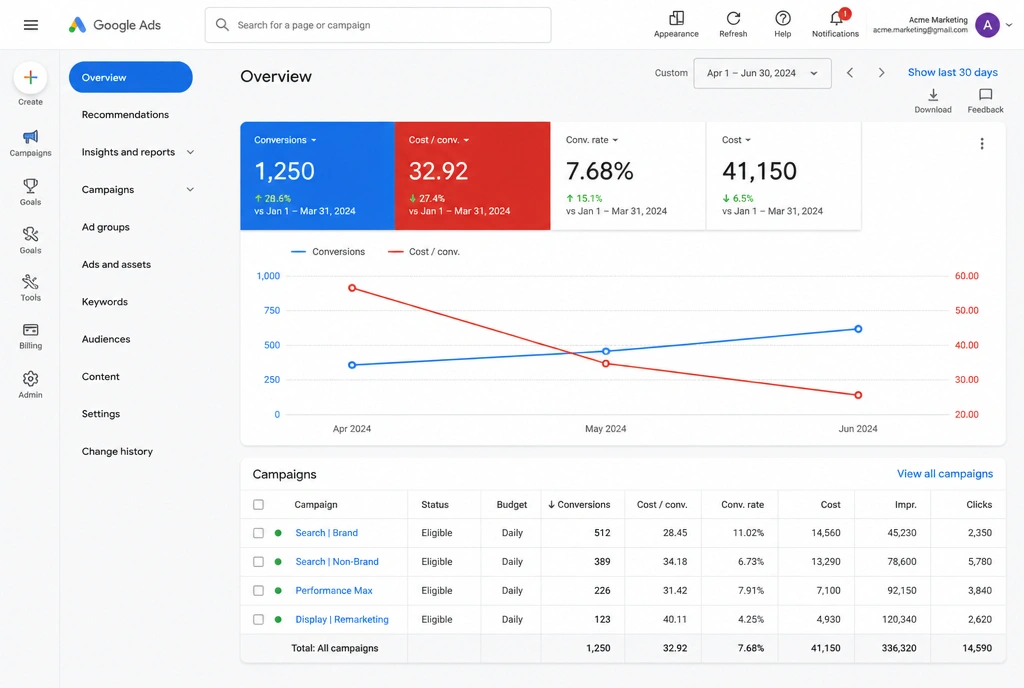The height and width of the screenshot is (688, 1024).
Task: Check the Performance Max row checkbox
Action: tap(259, 591)
